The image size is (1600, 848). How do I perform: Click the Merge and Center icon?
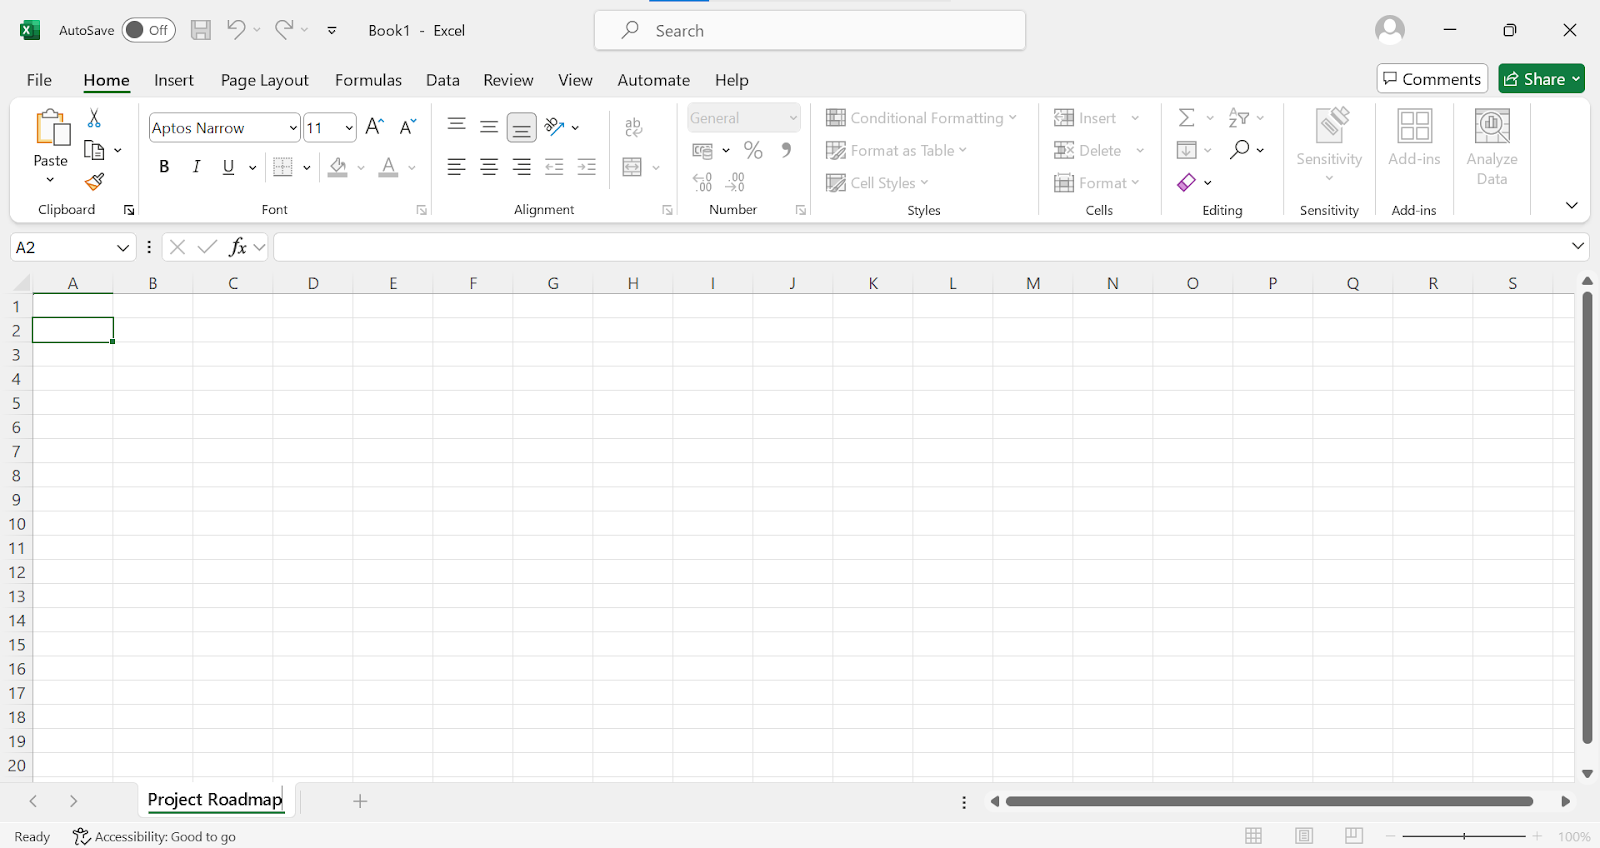[632, 167]
